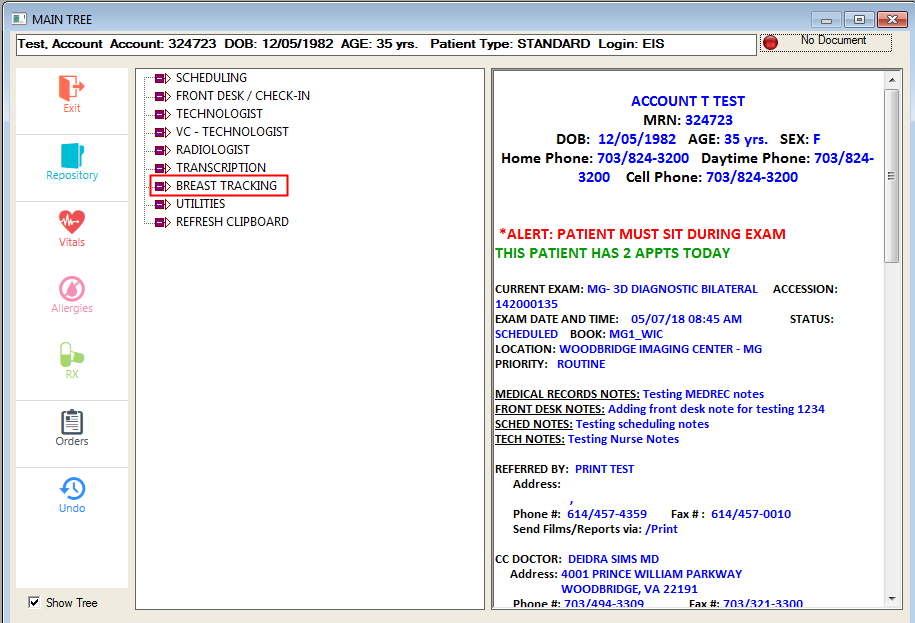
Task: Open the Repository icon
Action: pyautogui.click(x=72, y=156)
